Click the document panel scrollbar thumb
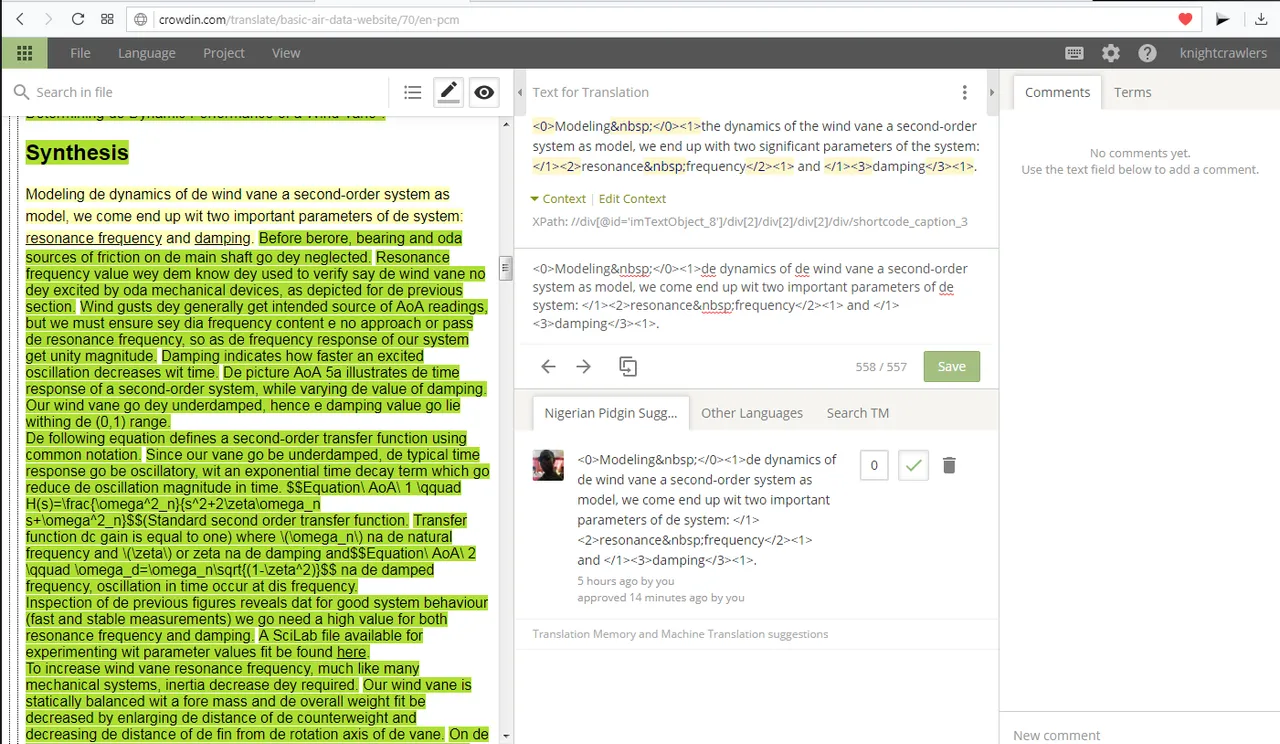The image size is (1280, 744). tap(505, 267)
